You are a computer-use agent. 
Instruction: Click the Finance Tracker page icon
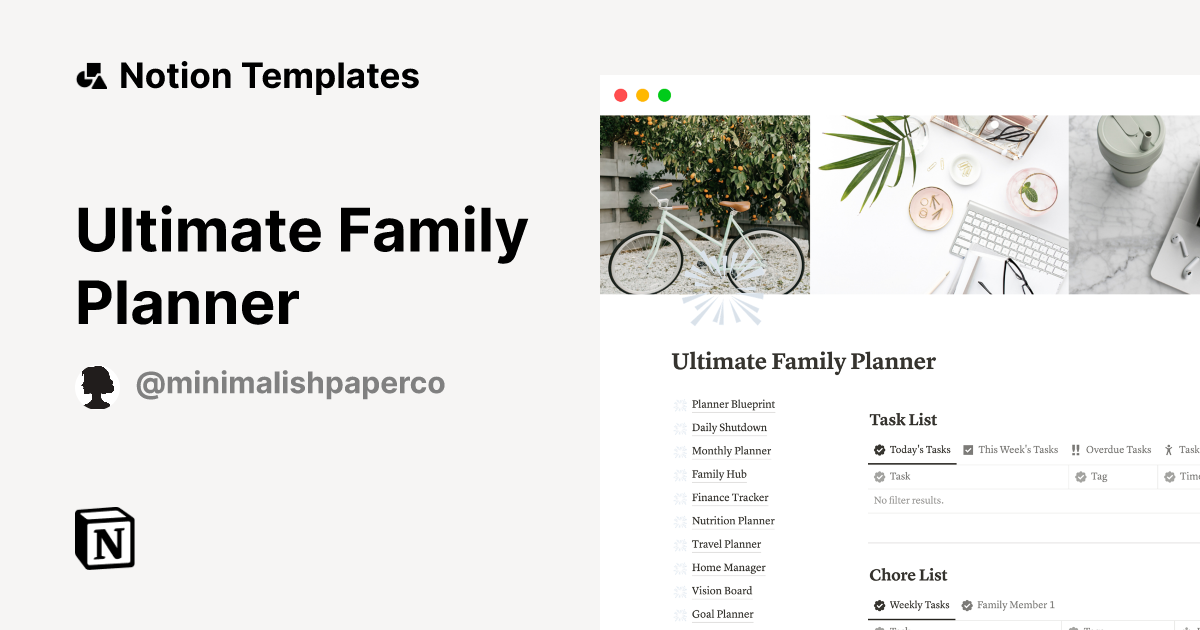pos(680,497)
